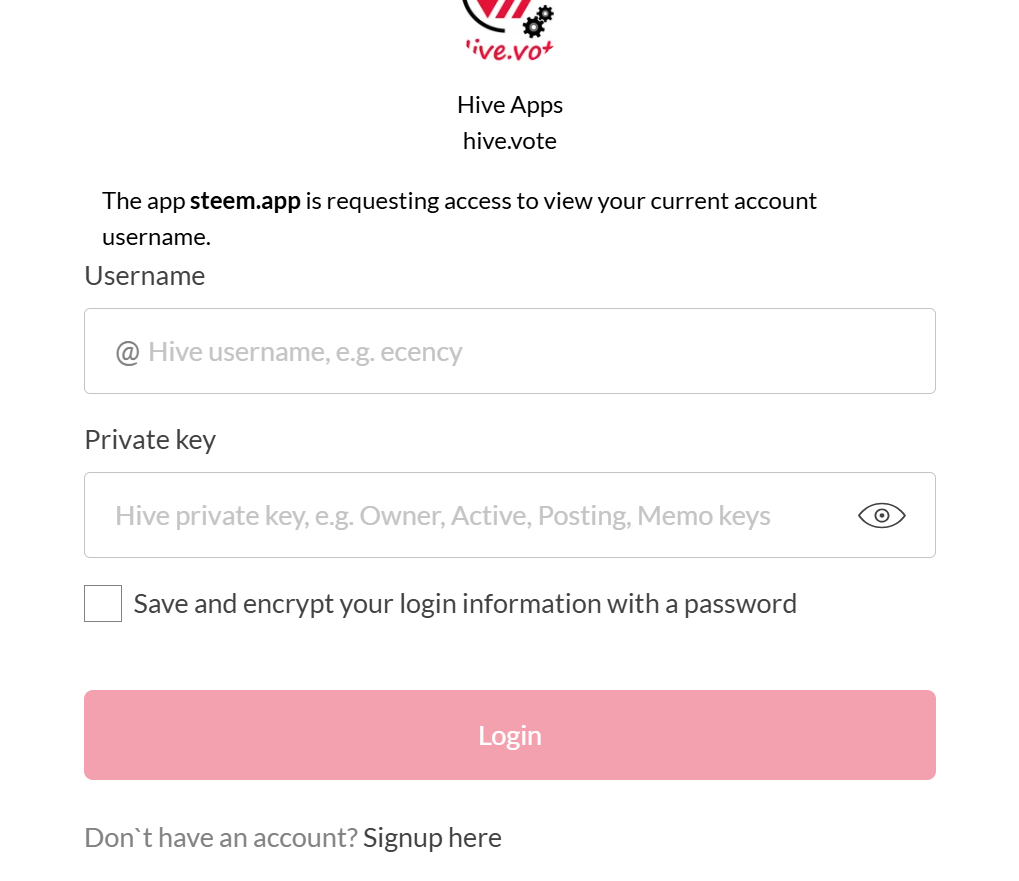This screenshot has width=1019, height=881.
Task: Click the @ symbol in username field
Action: pos(127,353)
